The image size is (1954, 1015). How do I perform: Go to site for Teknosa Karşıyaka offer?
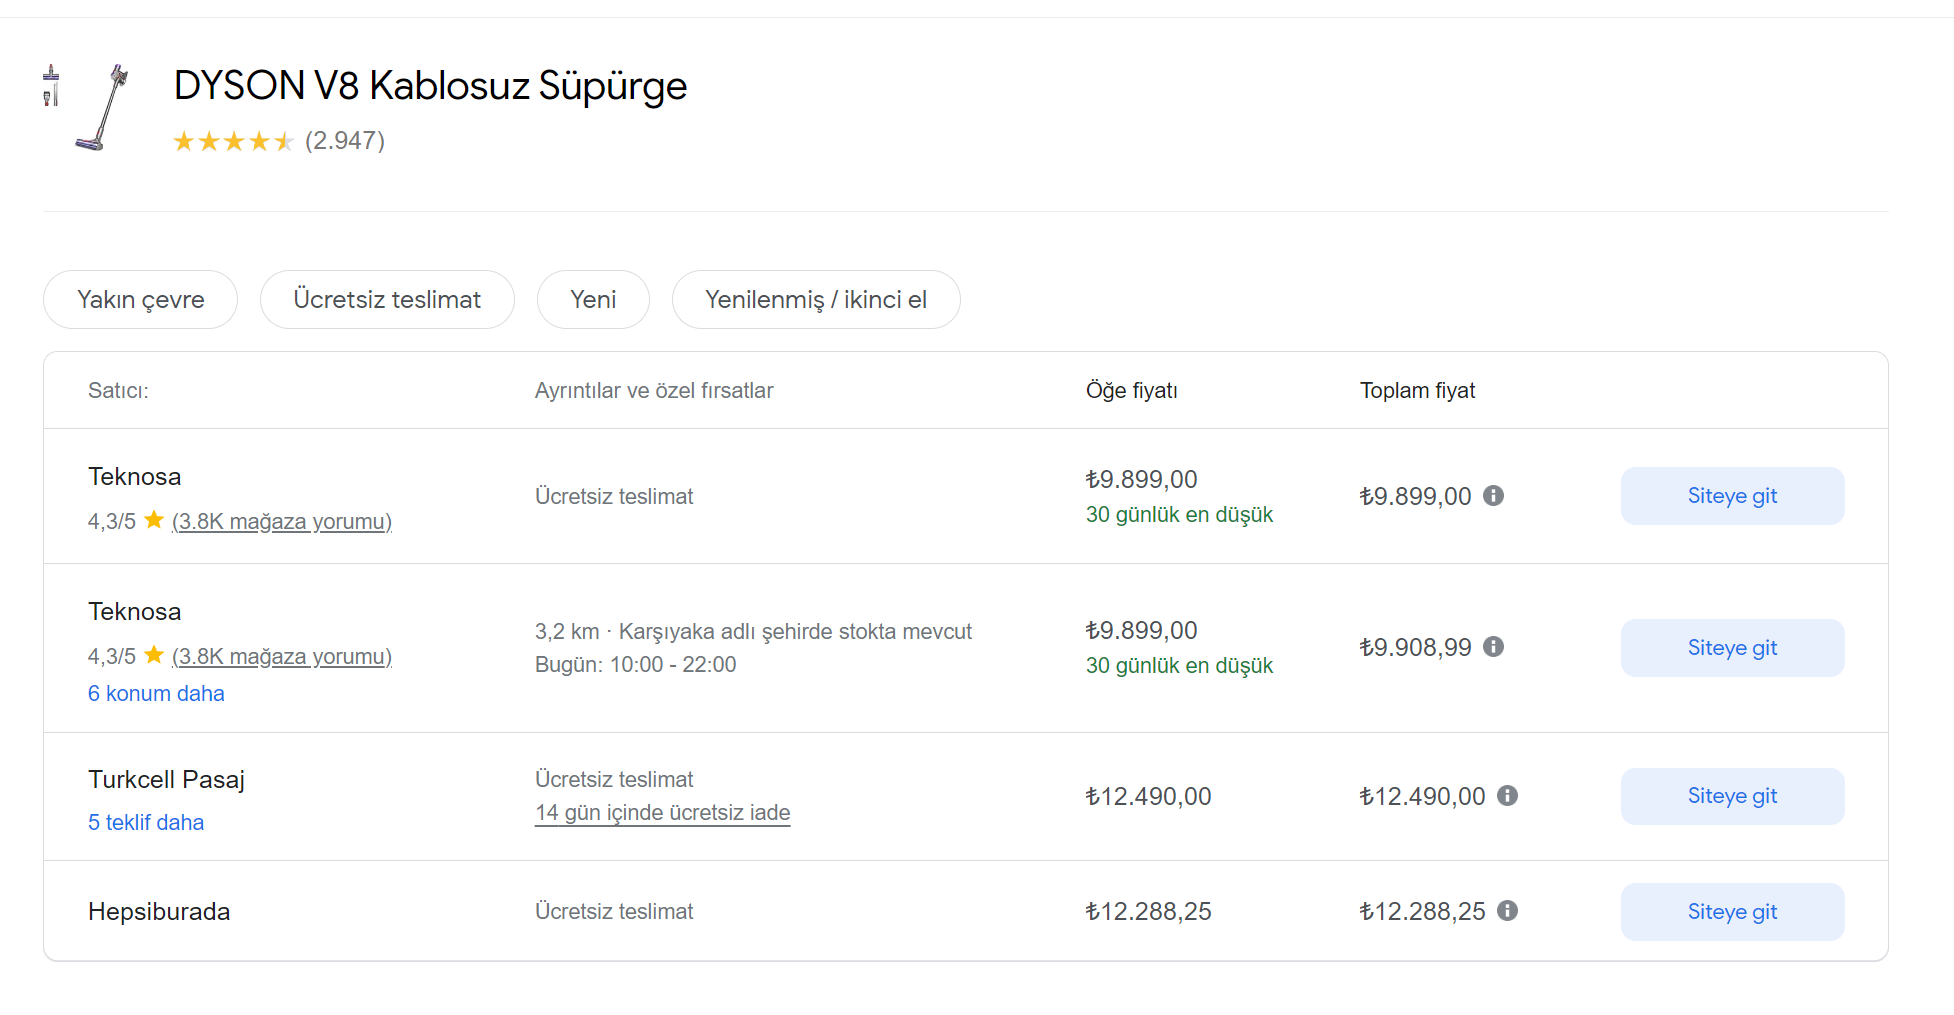[x=1732, y=648]
